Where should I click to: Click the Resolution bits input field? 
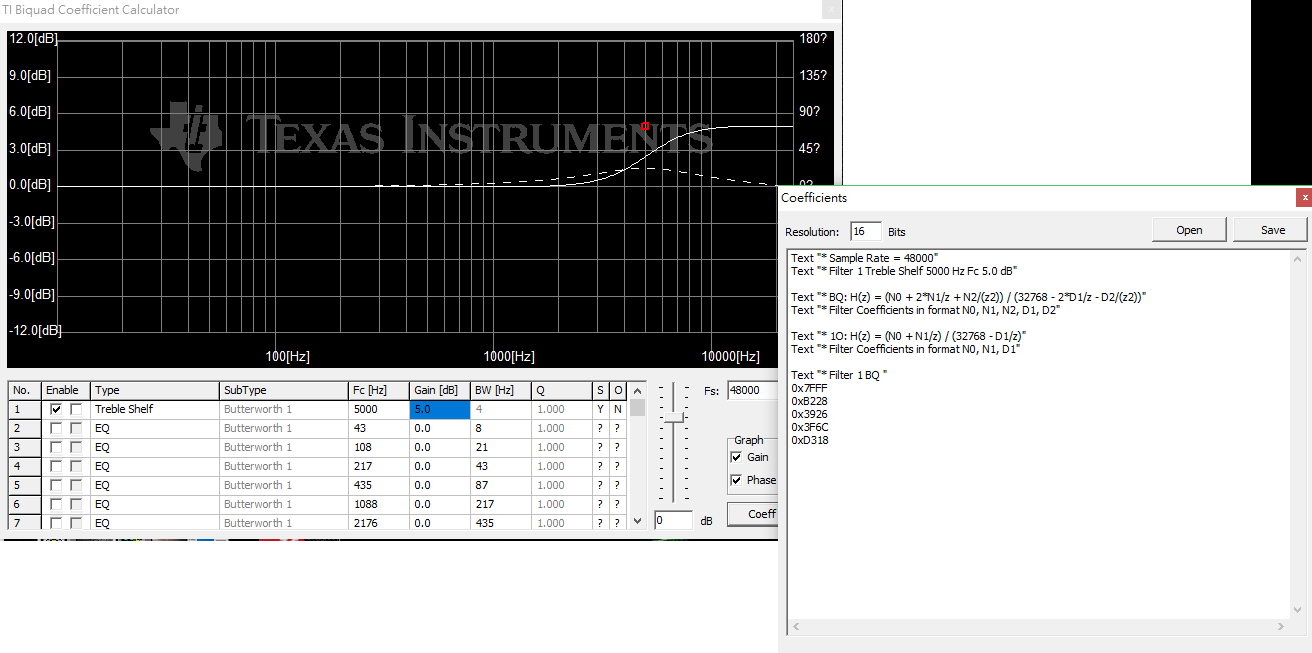coord(866,231)
